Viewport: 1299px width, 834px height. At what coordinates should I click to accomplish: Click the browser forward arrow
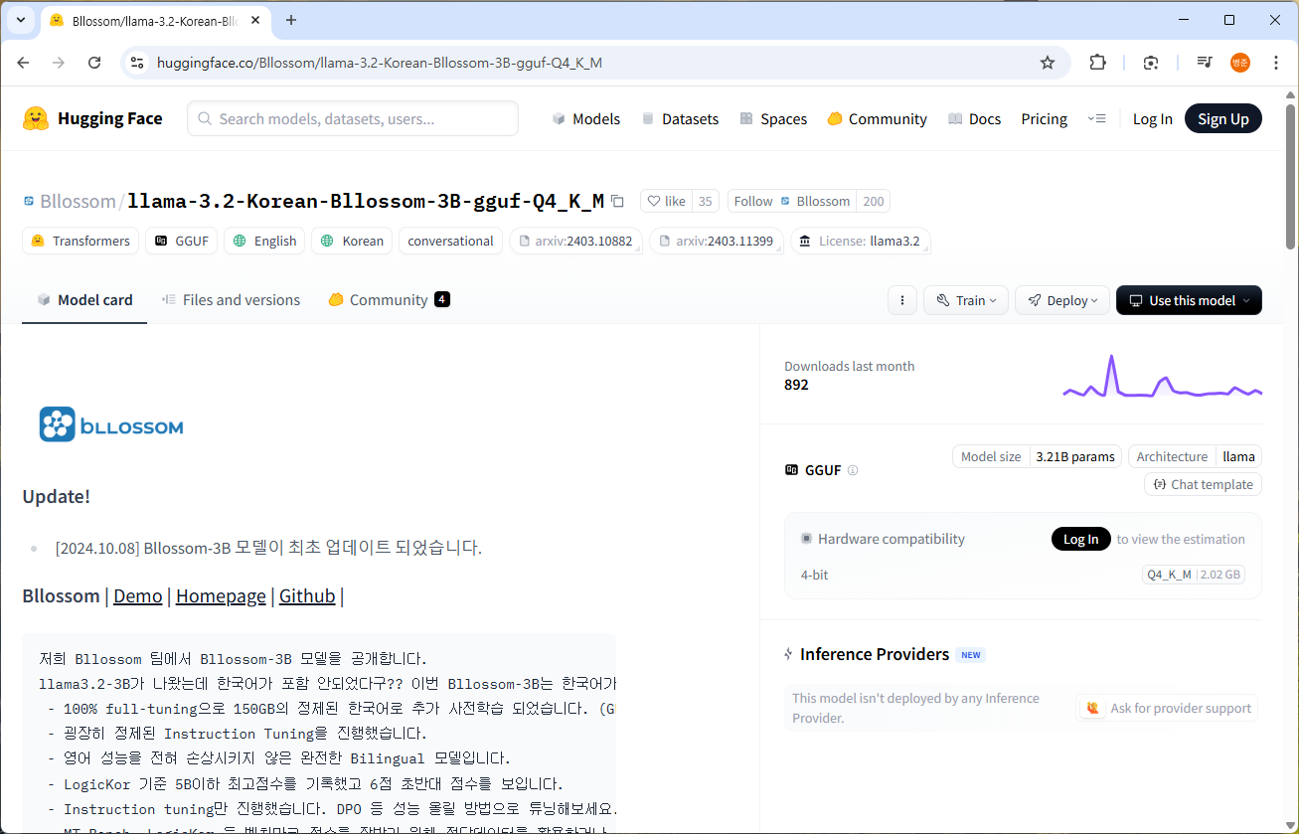pos(58,62)
